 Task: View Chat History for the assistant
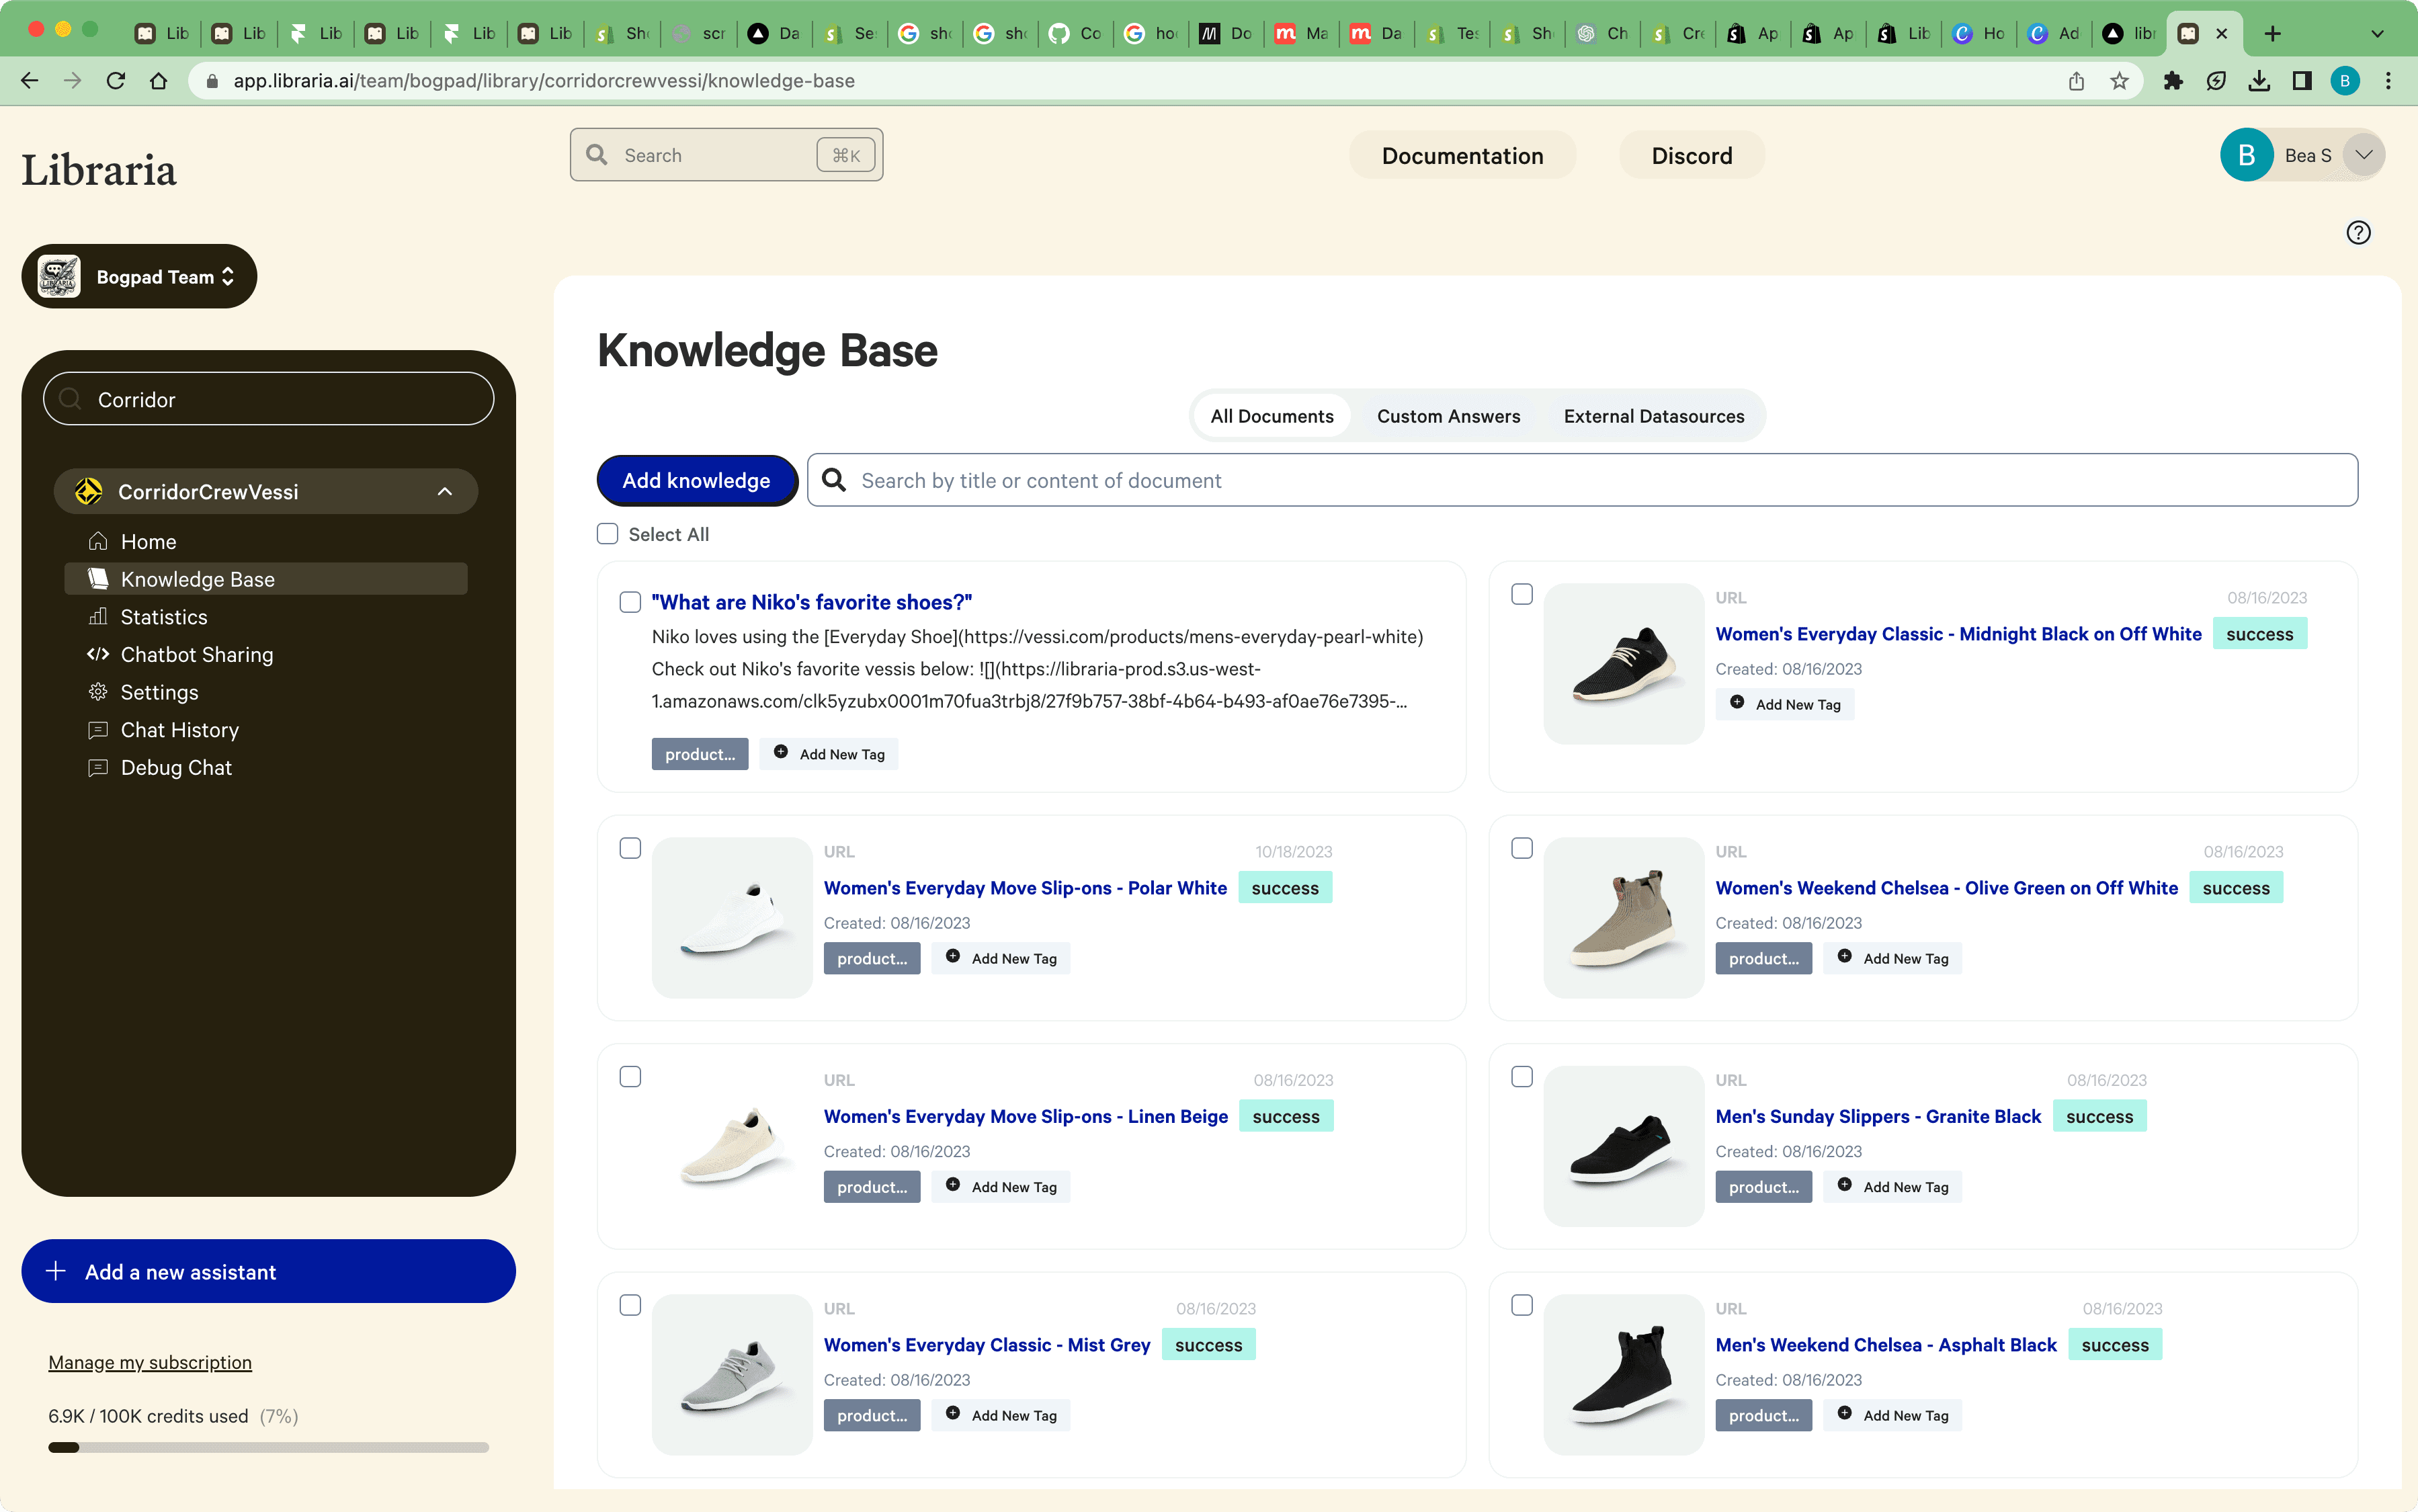pos(179,729)
